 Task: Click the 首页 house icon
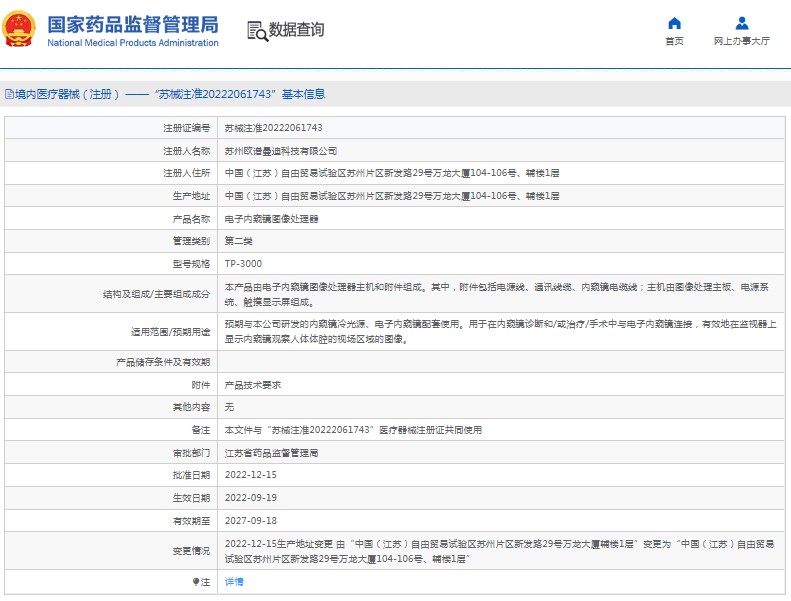(x=674, y=23)
